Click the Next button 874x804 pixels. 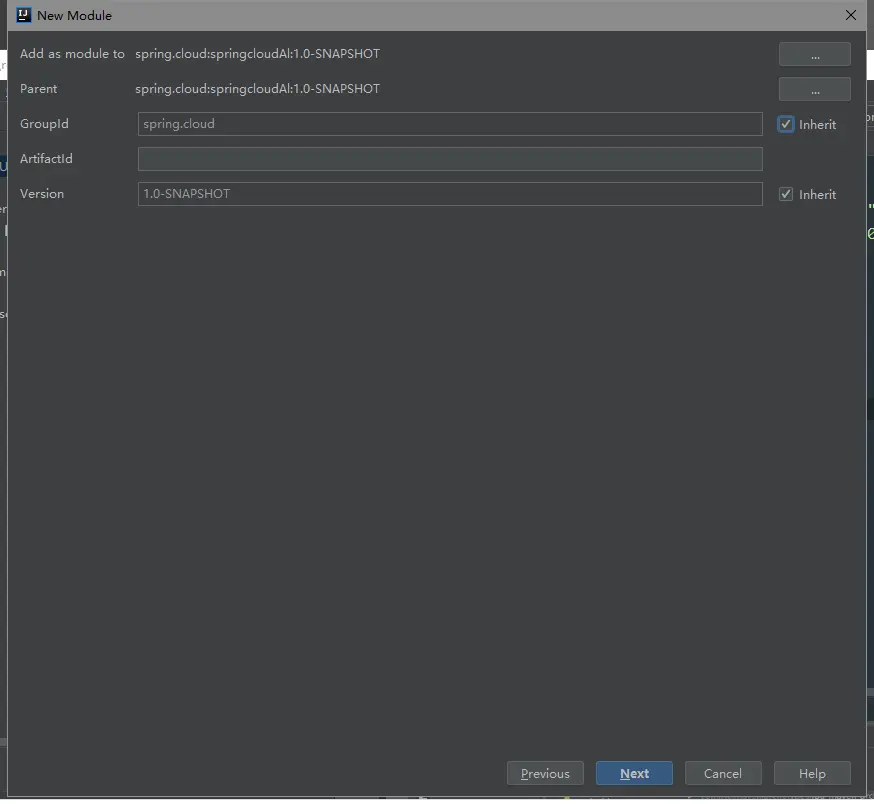(634, 773)
